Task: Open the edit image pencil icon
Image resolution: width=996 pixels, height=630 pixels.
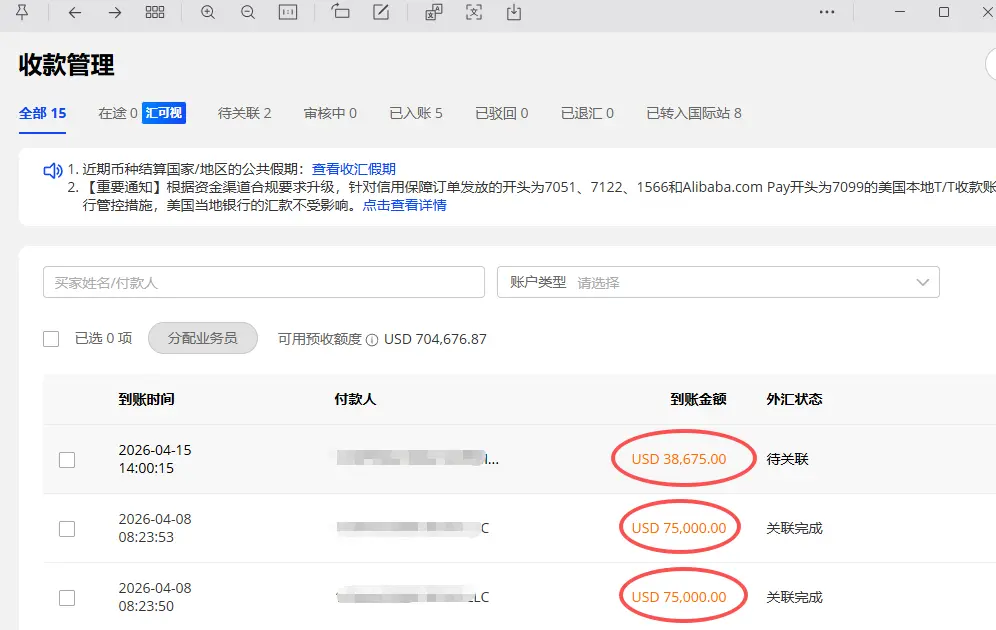Action: click(381, 12)
